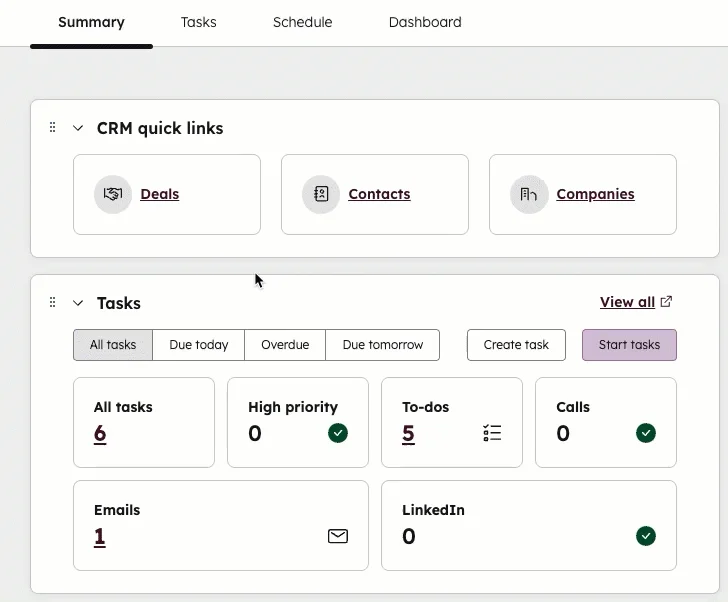728x602 pixels.
Task: Open the All tasks count of 6
Action: click(100, 433)
